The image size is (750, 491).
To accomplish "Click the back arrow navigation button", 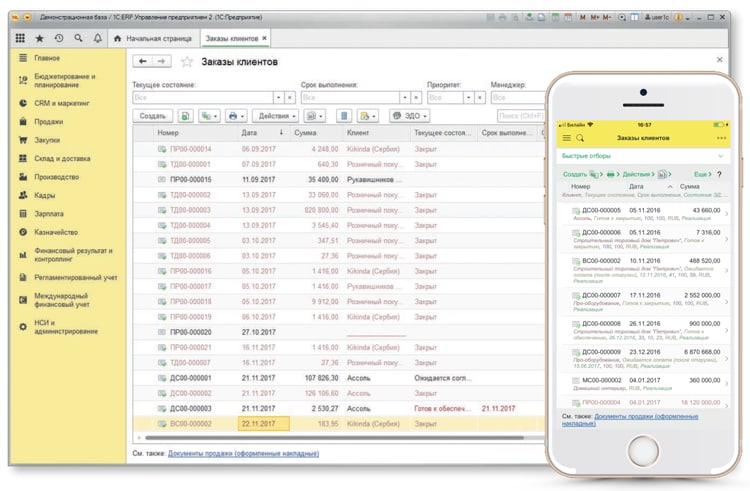I will pyautogui.click(x=143, y=61).
